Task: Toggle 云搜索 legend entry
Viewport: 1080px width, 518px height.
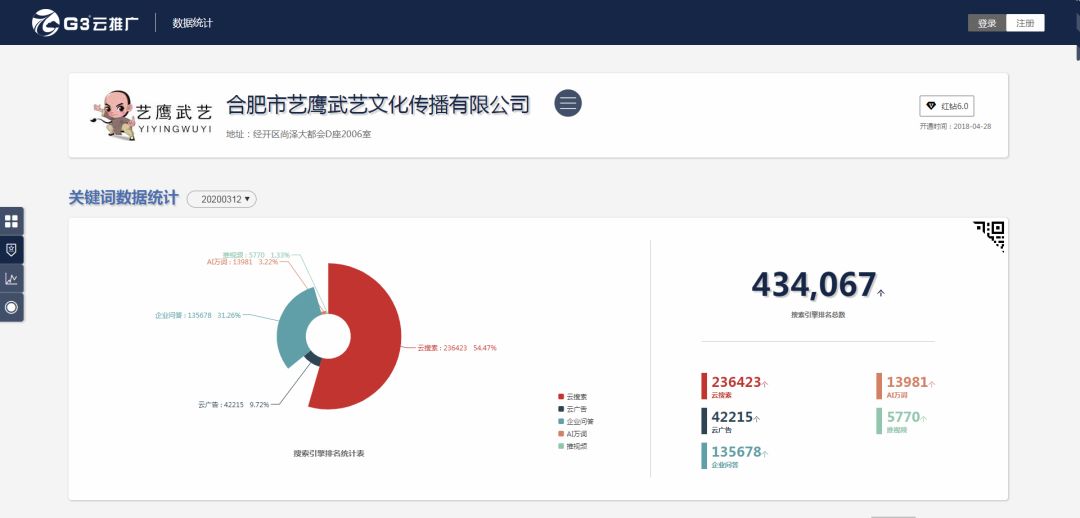Action: tap(572, 397)
